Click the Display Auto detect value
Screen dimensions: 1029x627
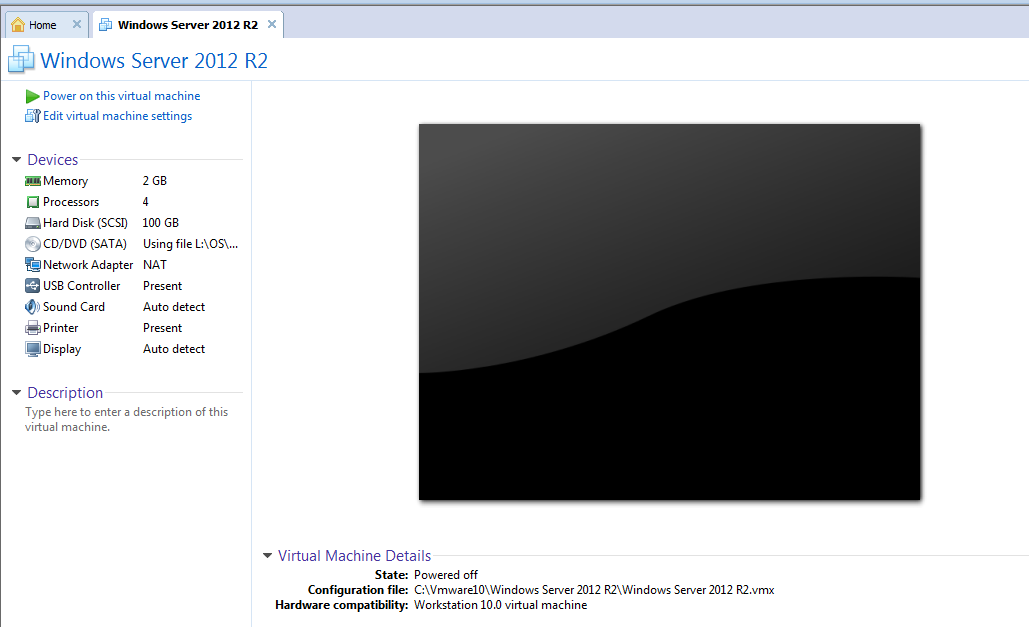pyautogui.click(x=174, y=349)
